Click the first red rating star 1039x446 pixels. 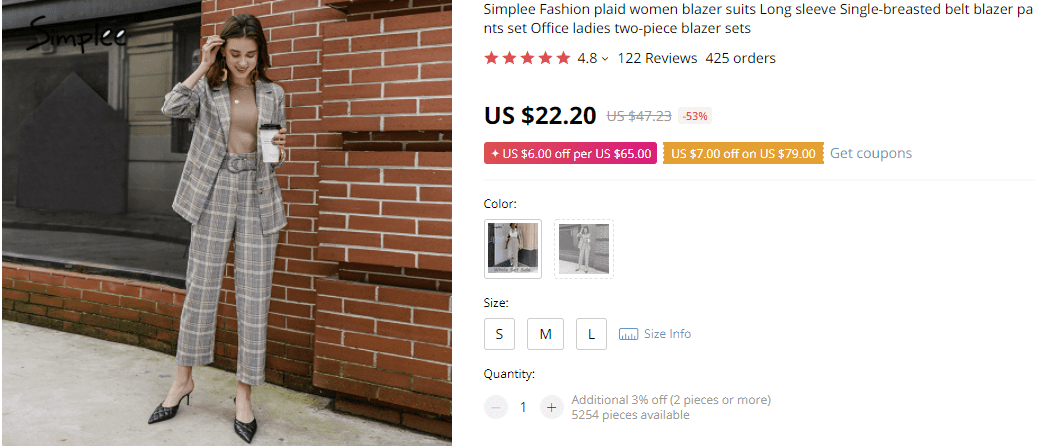[x=491, y=58]
